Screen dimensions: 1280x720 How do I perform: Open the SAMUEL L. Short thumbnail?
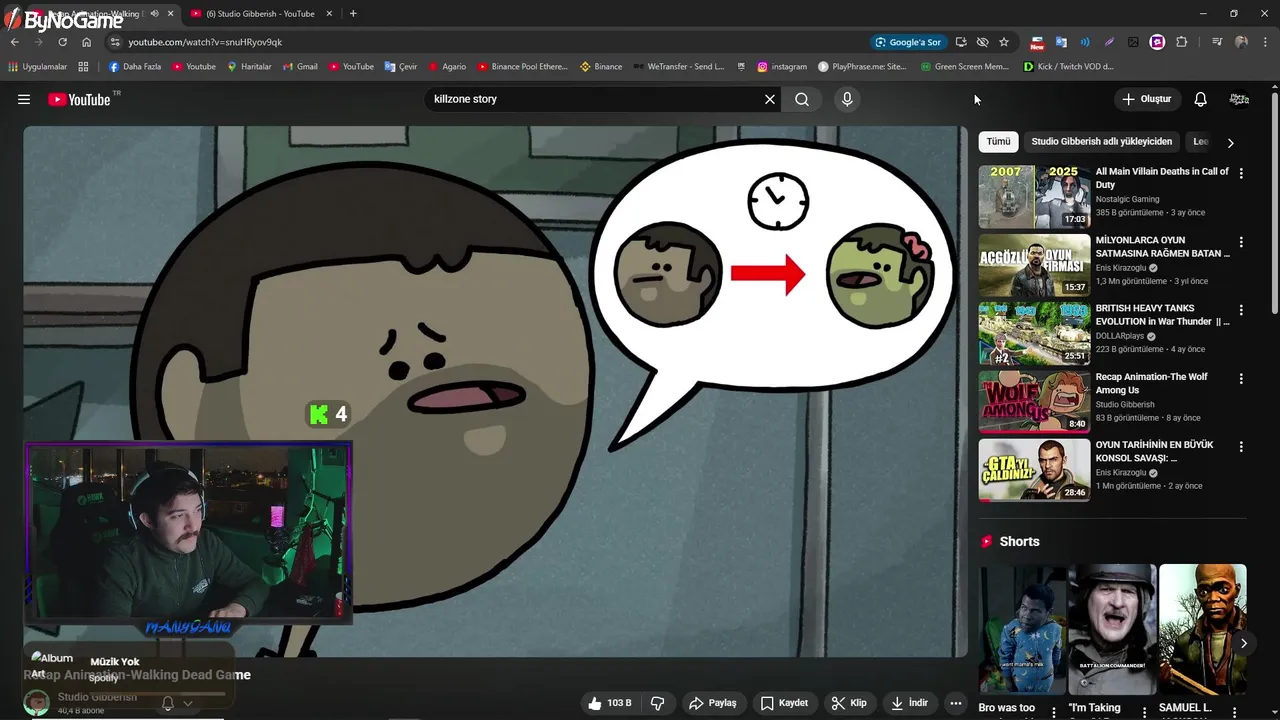1203,629
